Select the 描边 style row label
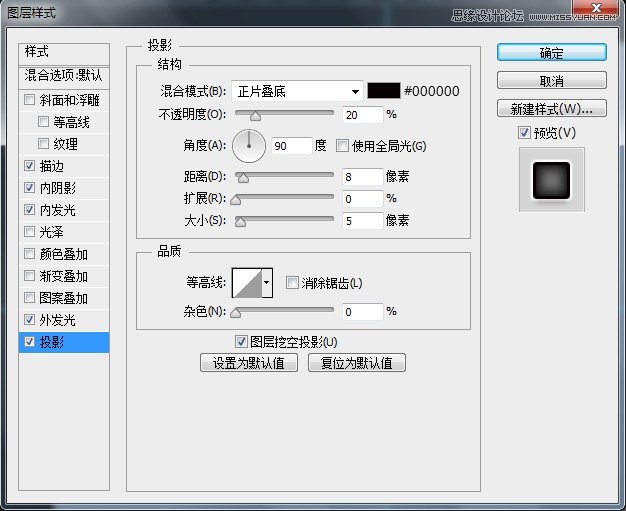The image size is (626, 511). pos(52,166)
